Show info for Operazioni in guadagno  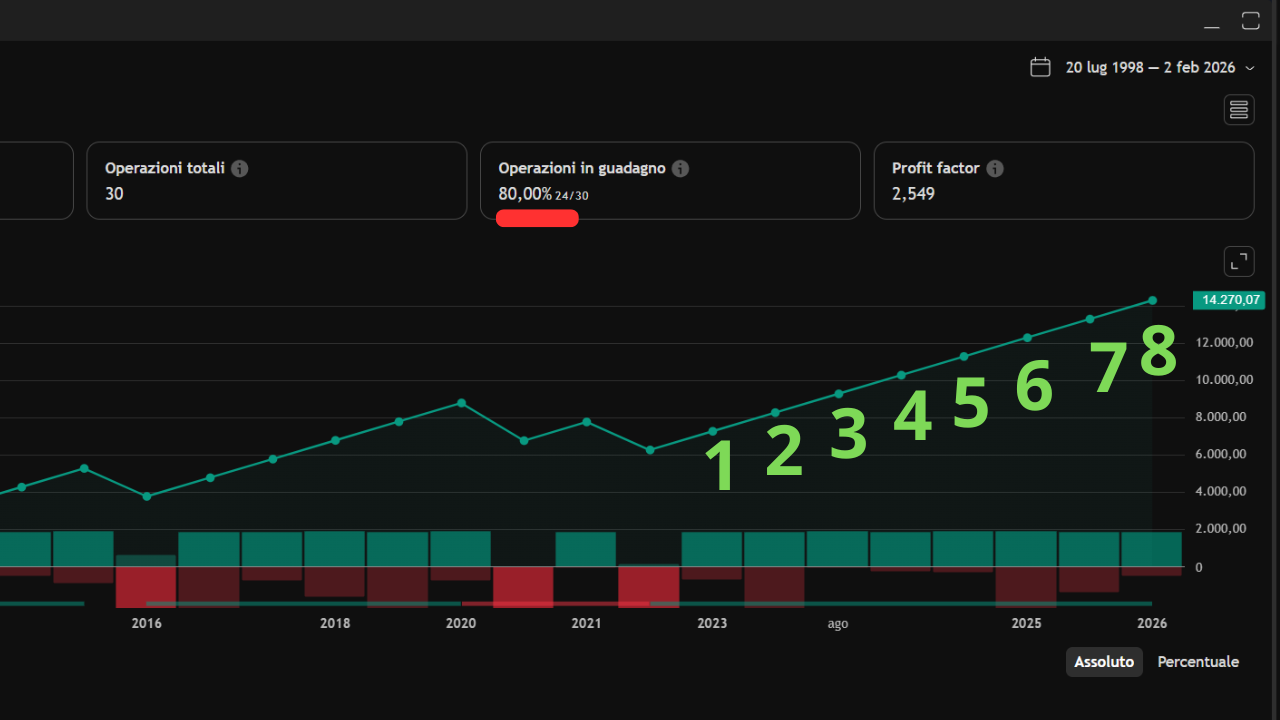coord(680,169)
